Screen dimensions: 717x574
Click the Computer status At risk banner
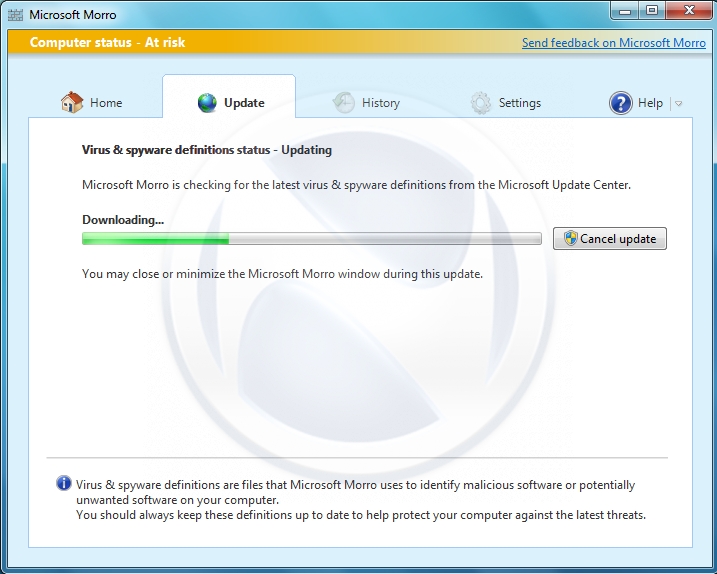(x=108, y=43)
